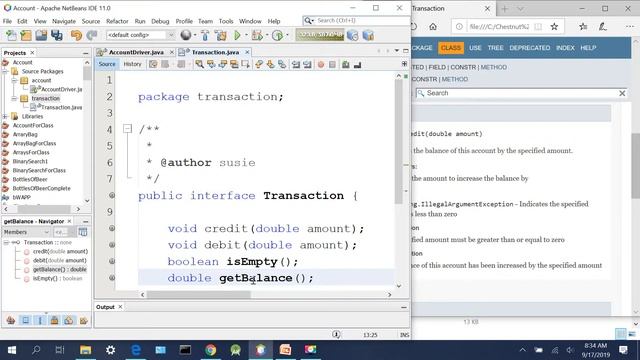Image resolution: width=640 pixels, height=360 pixels.
Task: Click the NetBeans quick search field
Action: click(356, 20)
